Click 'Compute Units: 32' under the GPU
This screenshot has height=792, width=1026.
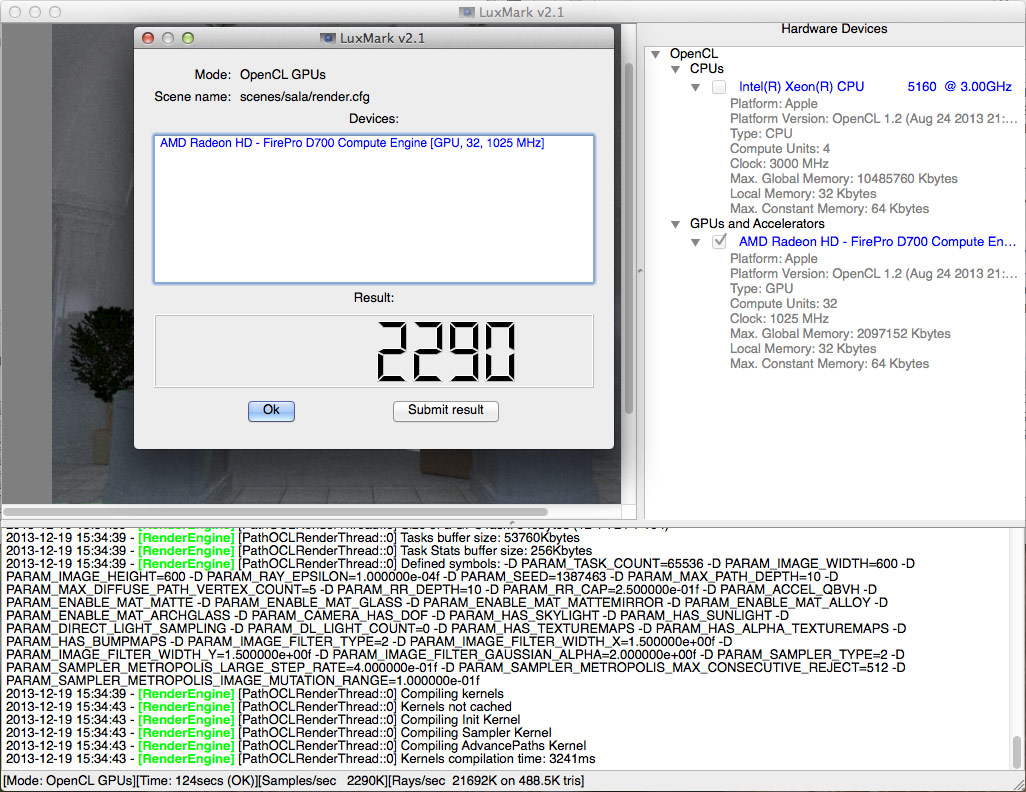pos(783,304)
